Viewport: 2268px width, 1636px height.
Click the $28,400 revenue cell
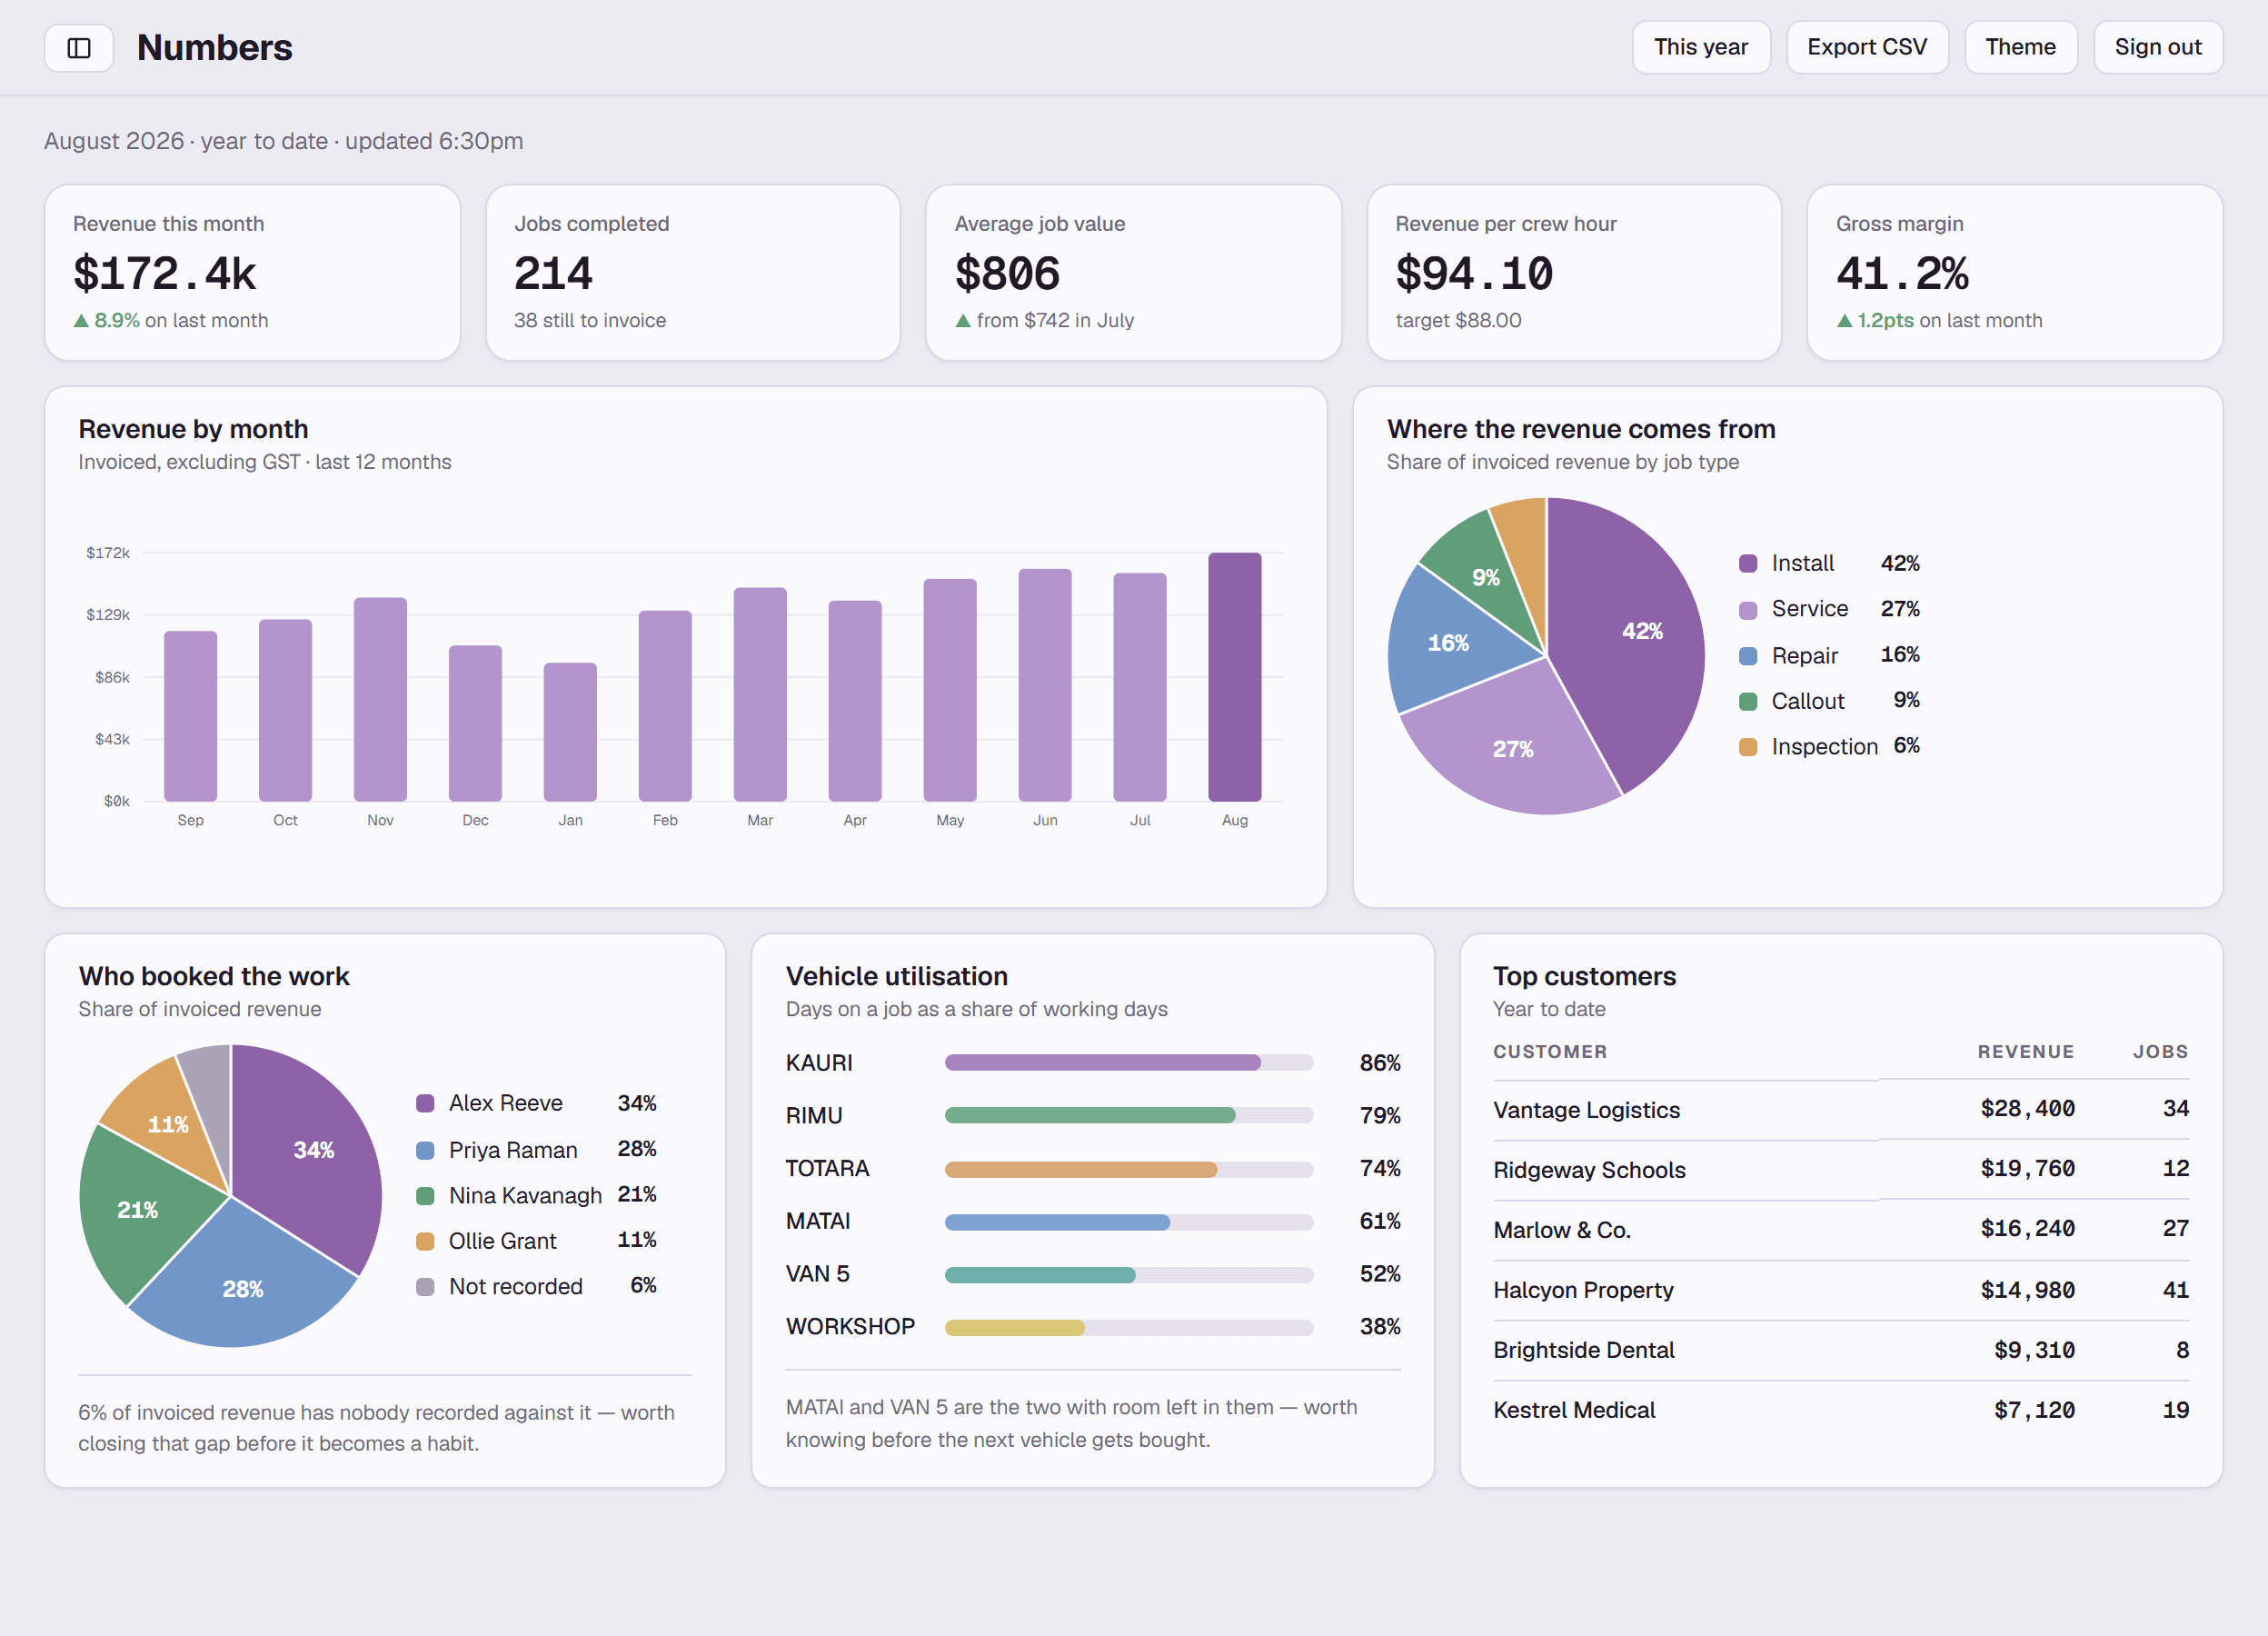[x=2027, y=1109]
